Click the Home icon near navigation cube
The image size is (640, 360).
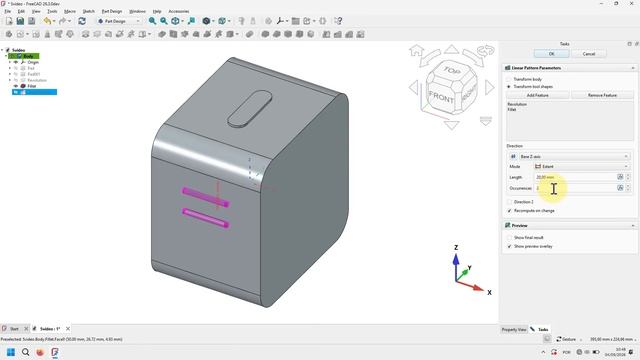click(416, 51)
